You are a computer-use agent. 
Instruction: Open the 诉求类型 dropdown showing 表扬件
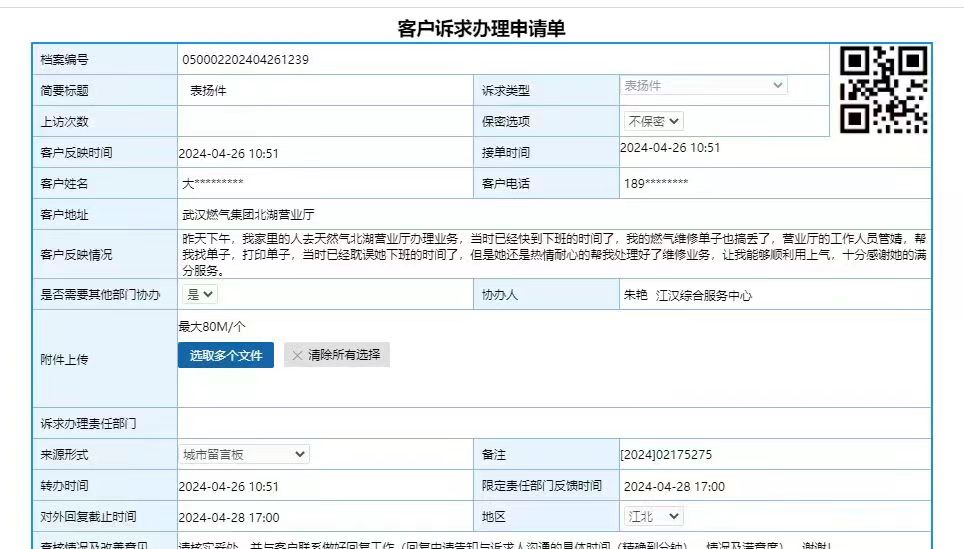tap(704, 86)
